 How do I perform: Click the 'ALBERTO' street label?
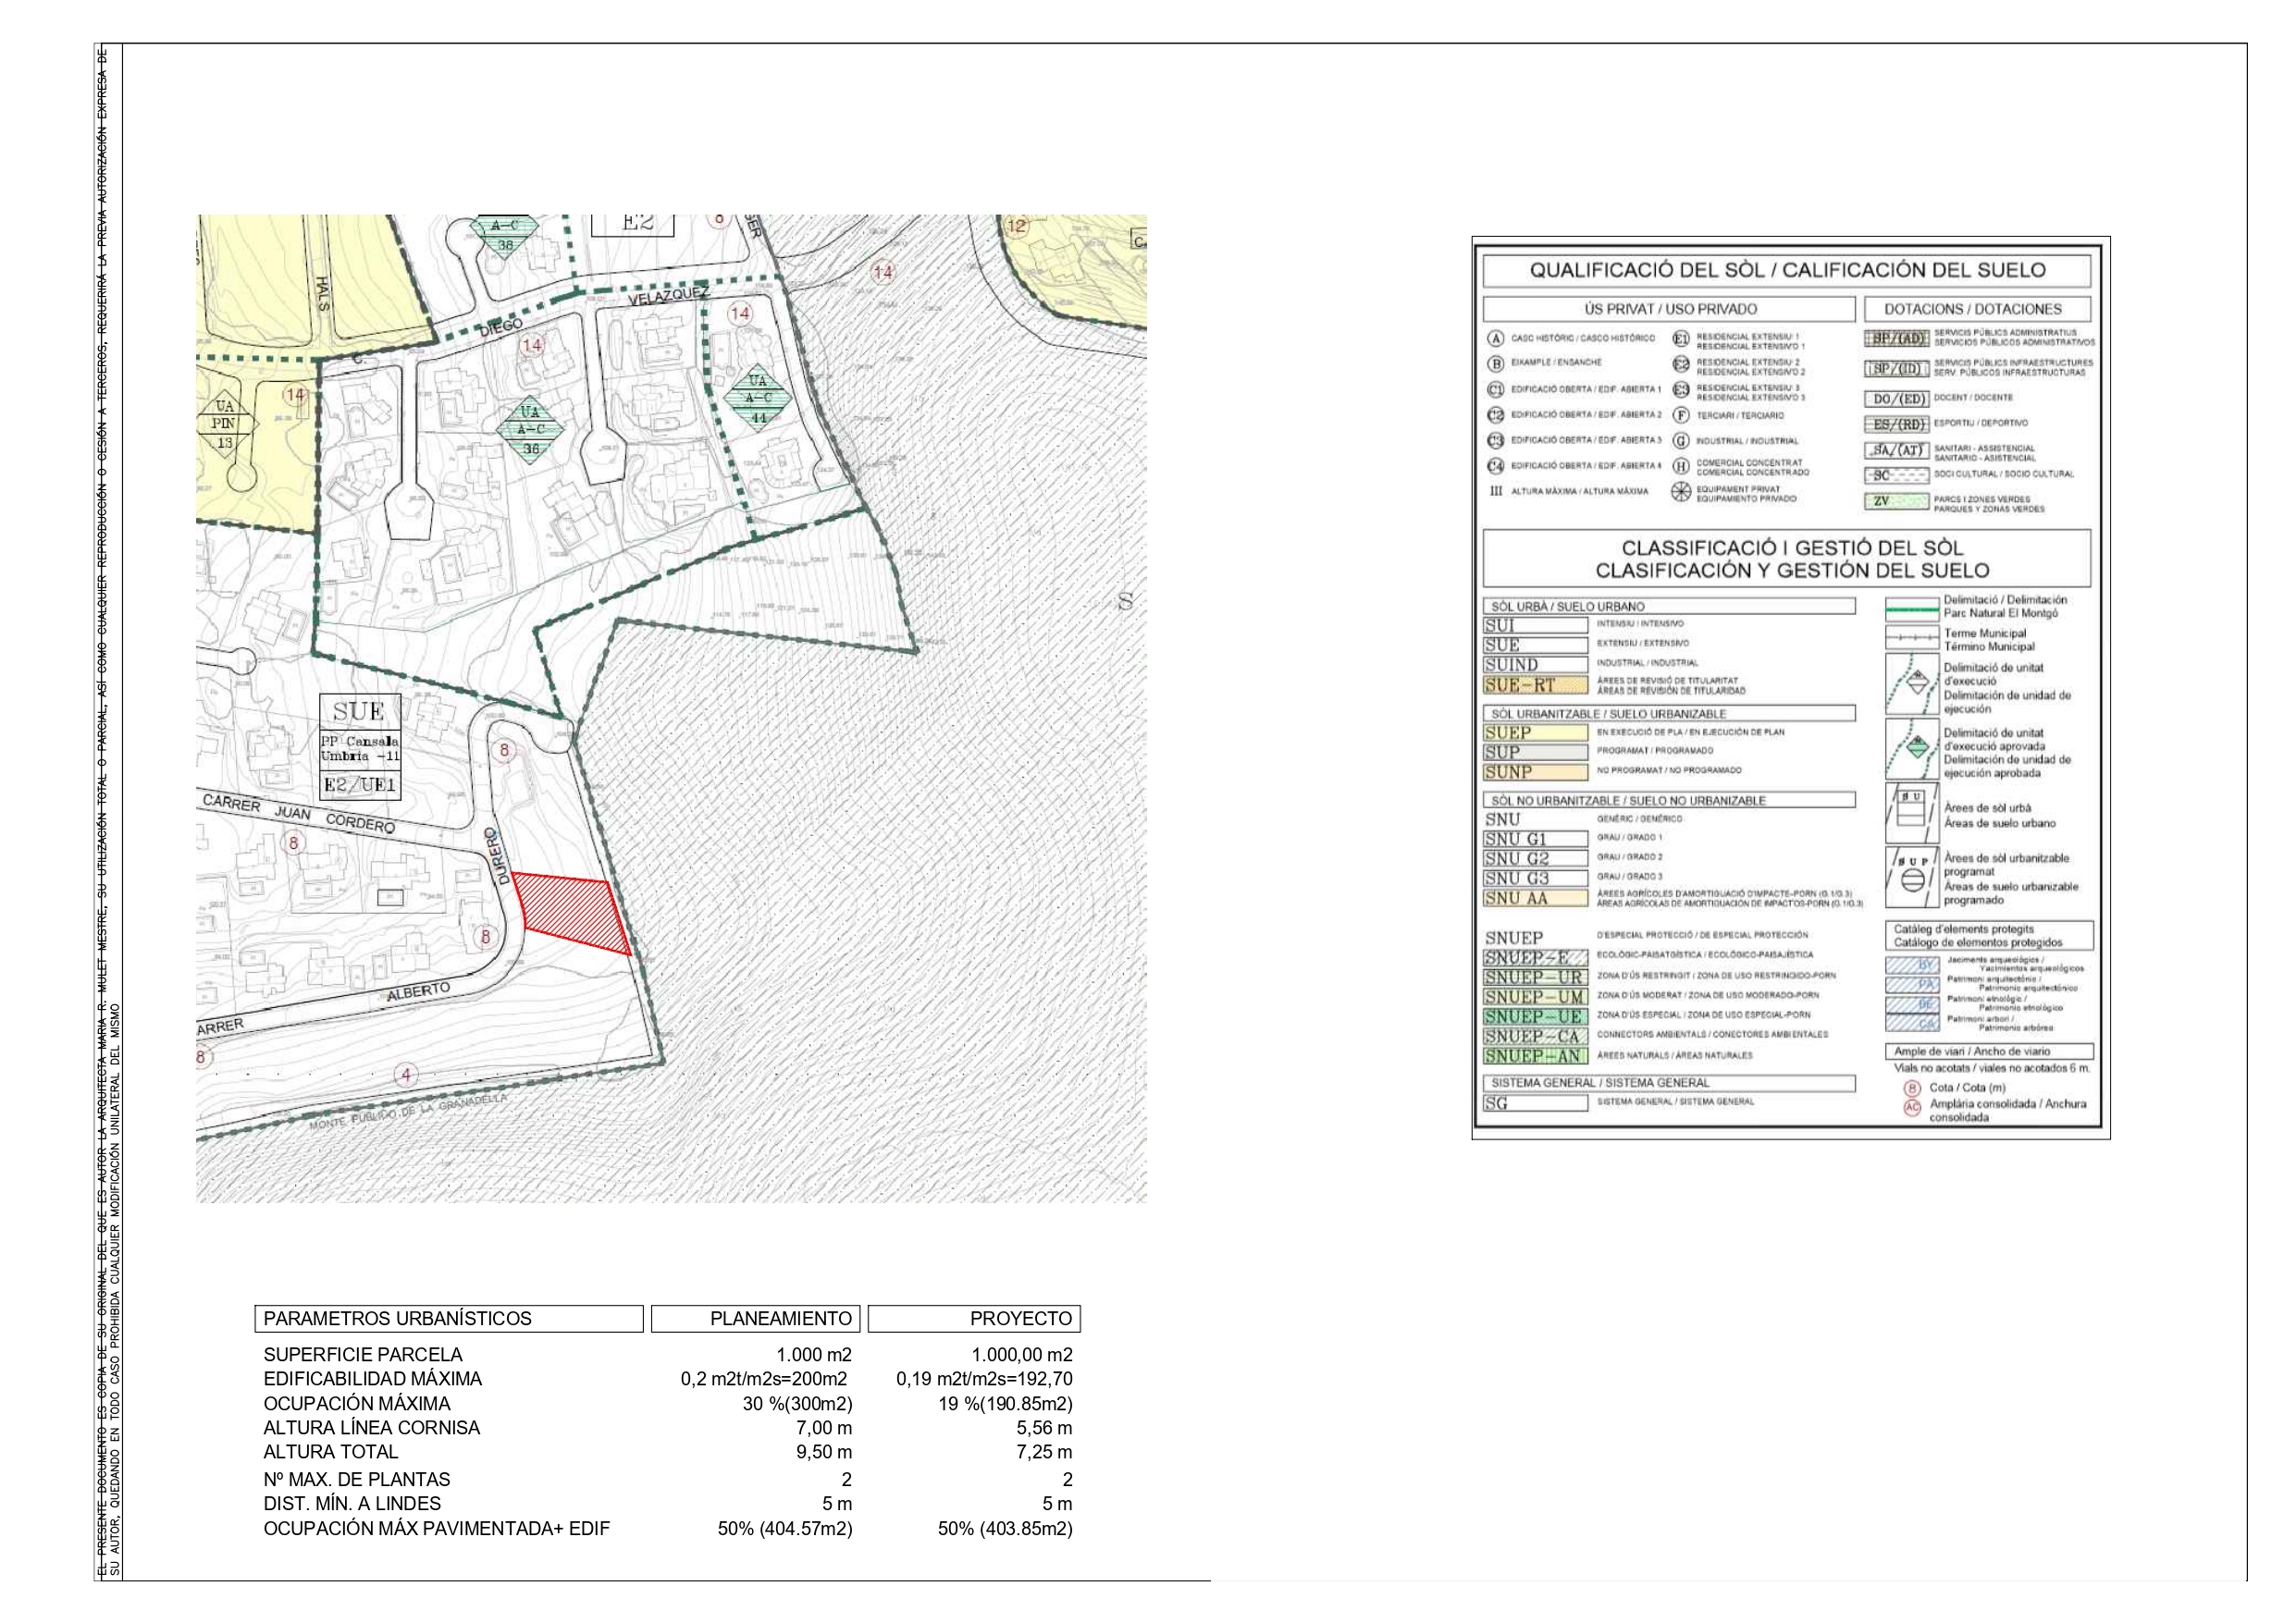tap(418, 992)
